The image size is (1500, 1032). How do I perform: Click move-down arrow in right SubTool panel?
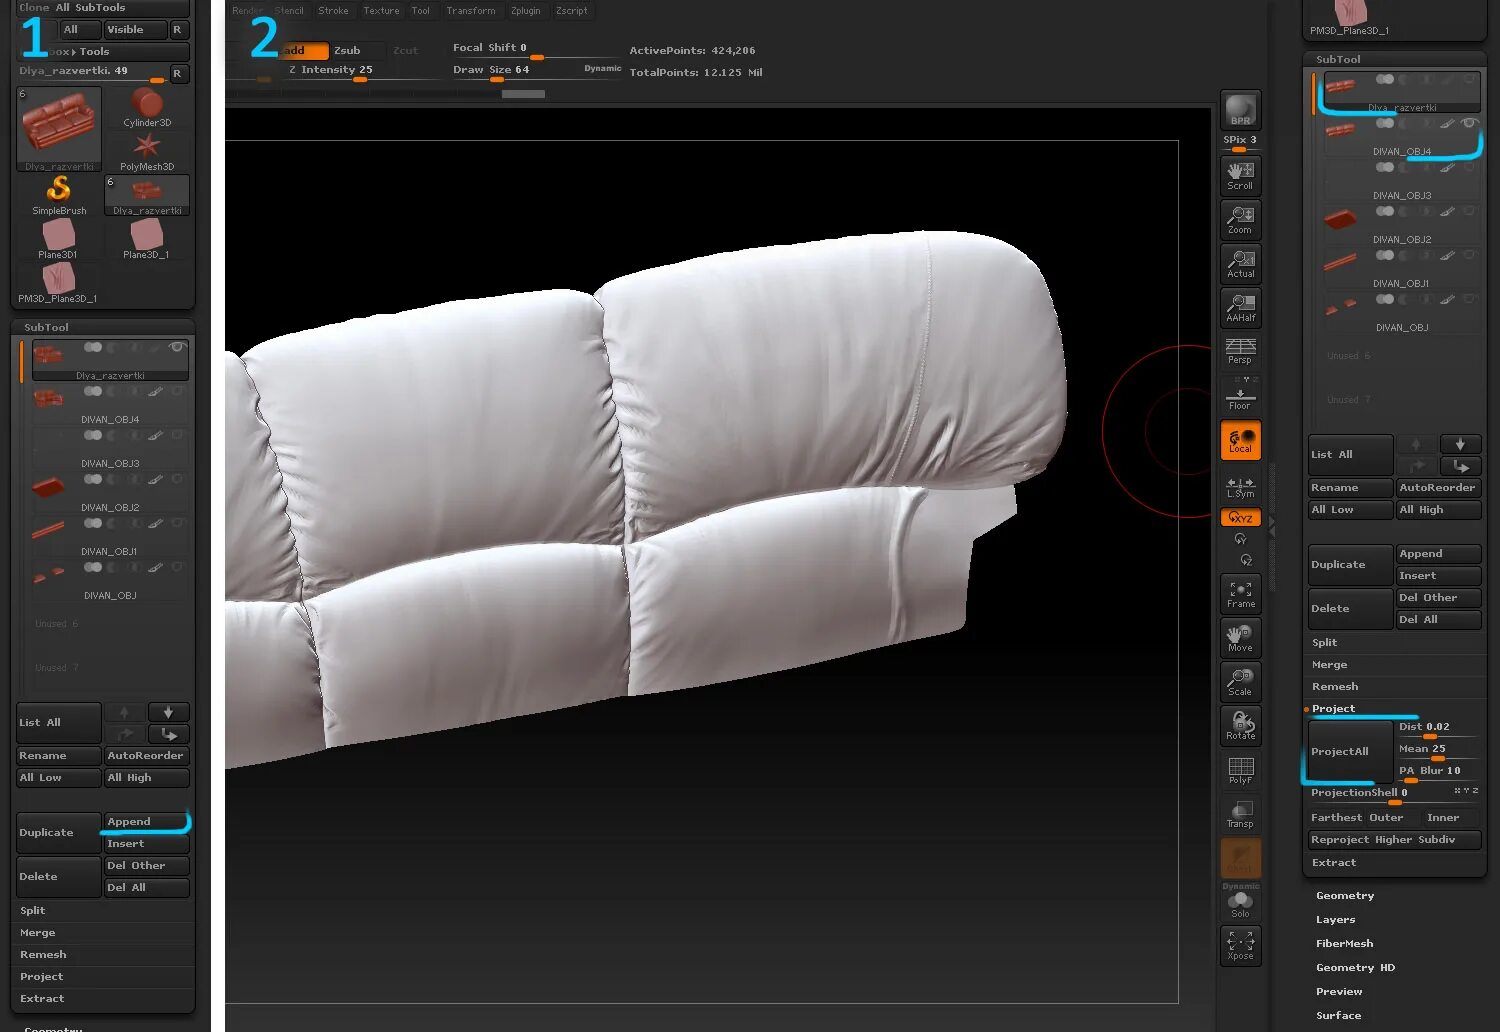pyautogui.click(x=1460, y=444)
